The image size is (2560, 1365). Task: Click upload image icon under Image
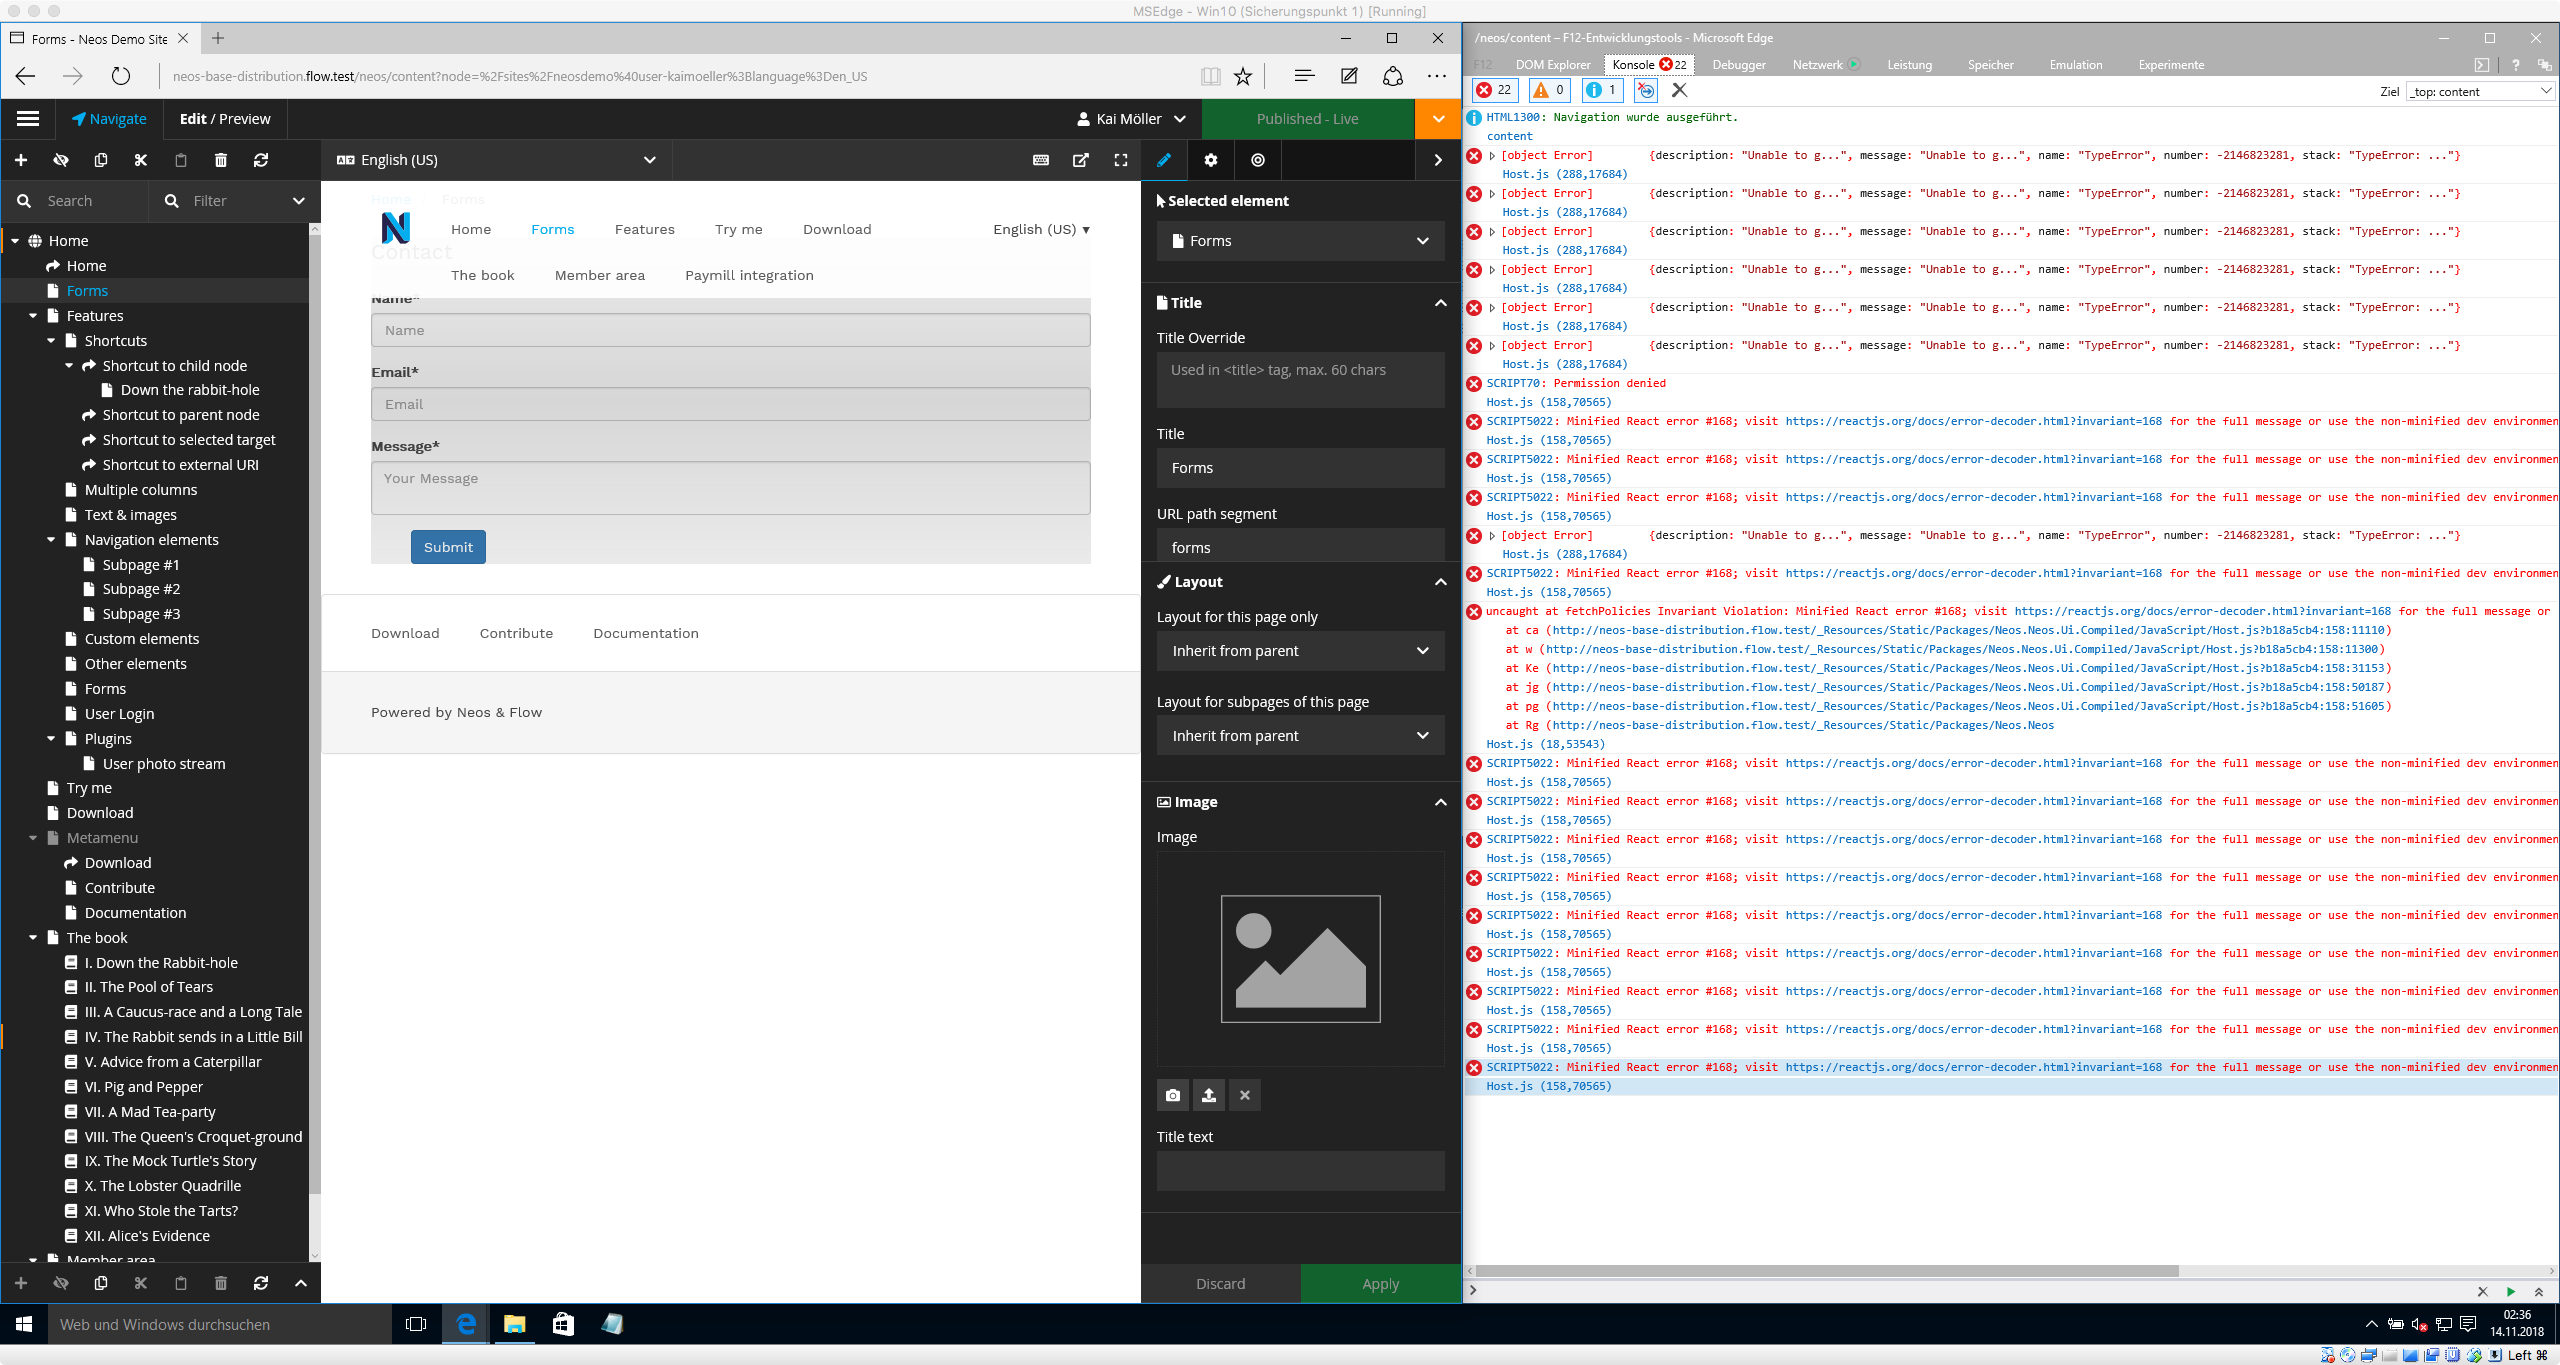pyautogui.click(x=1209, y=1095)
